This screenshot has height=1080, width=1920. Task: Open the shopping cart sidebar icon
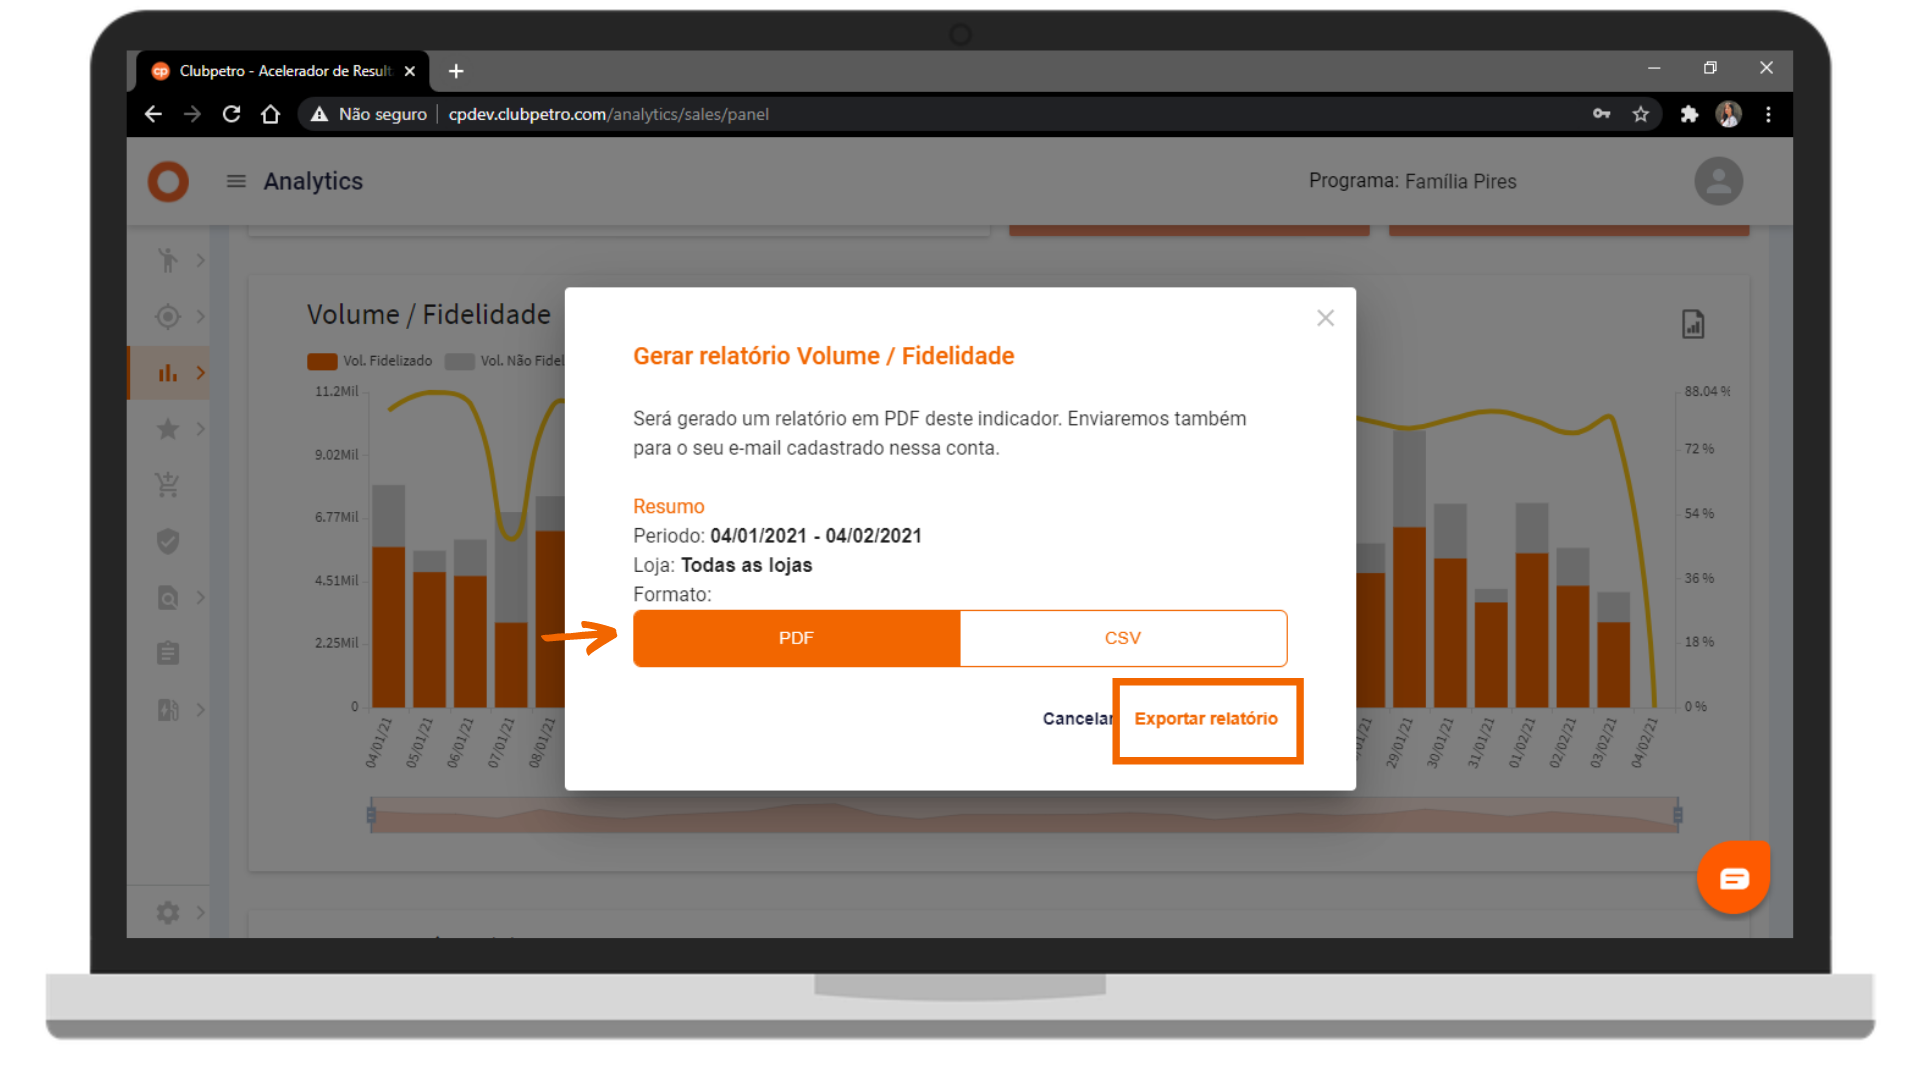[x=168, y=485]
